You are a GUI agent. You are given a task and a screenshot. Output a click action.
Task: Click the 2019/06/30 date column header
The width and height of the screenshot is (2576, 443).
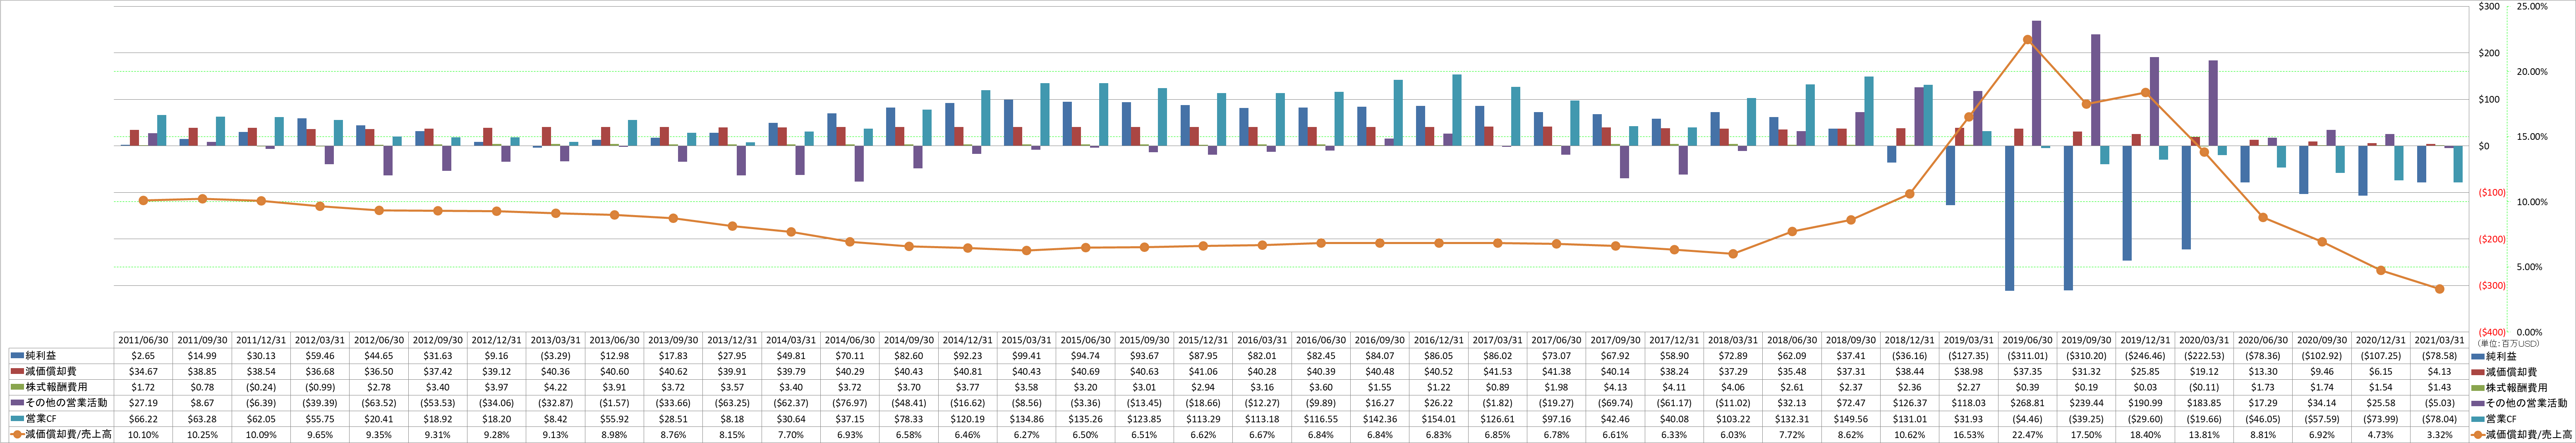click(2027, 340)
